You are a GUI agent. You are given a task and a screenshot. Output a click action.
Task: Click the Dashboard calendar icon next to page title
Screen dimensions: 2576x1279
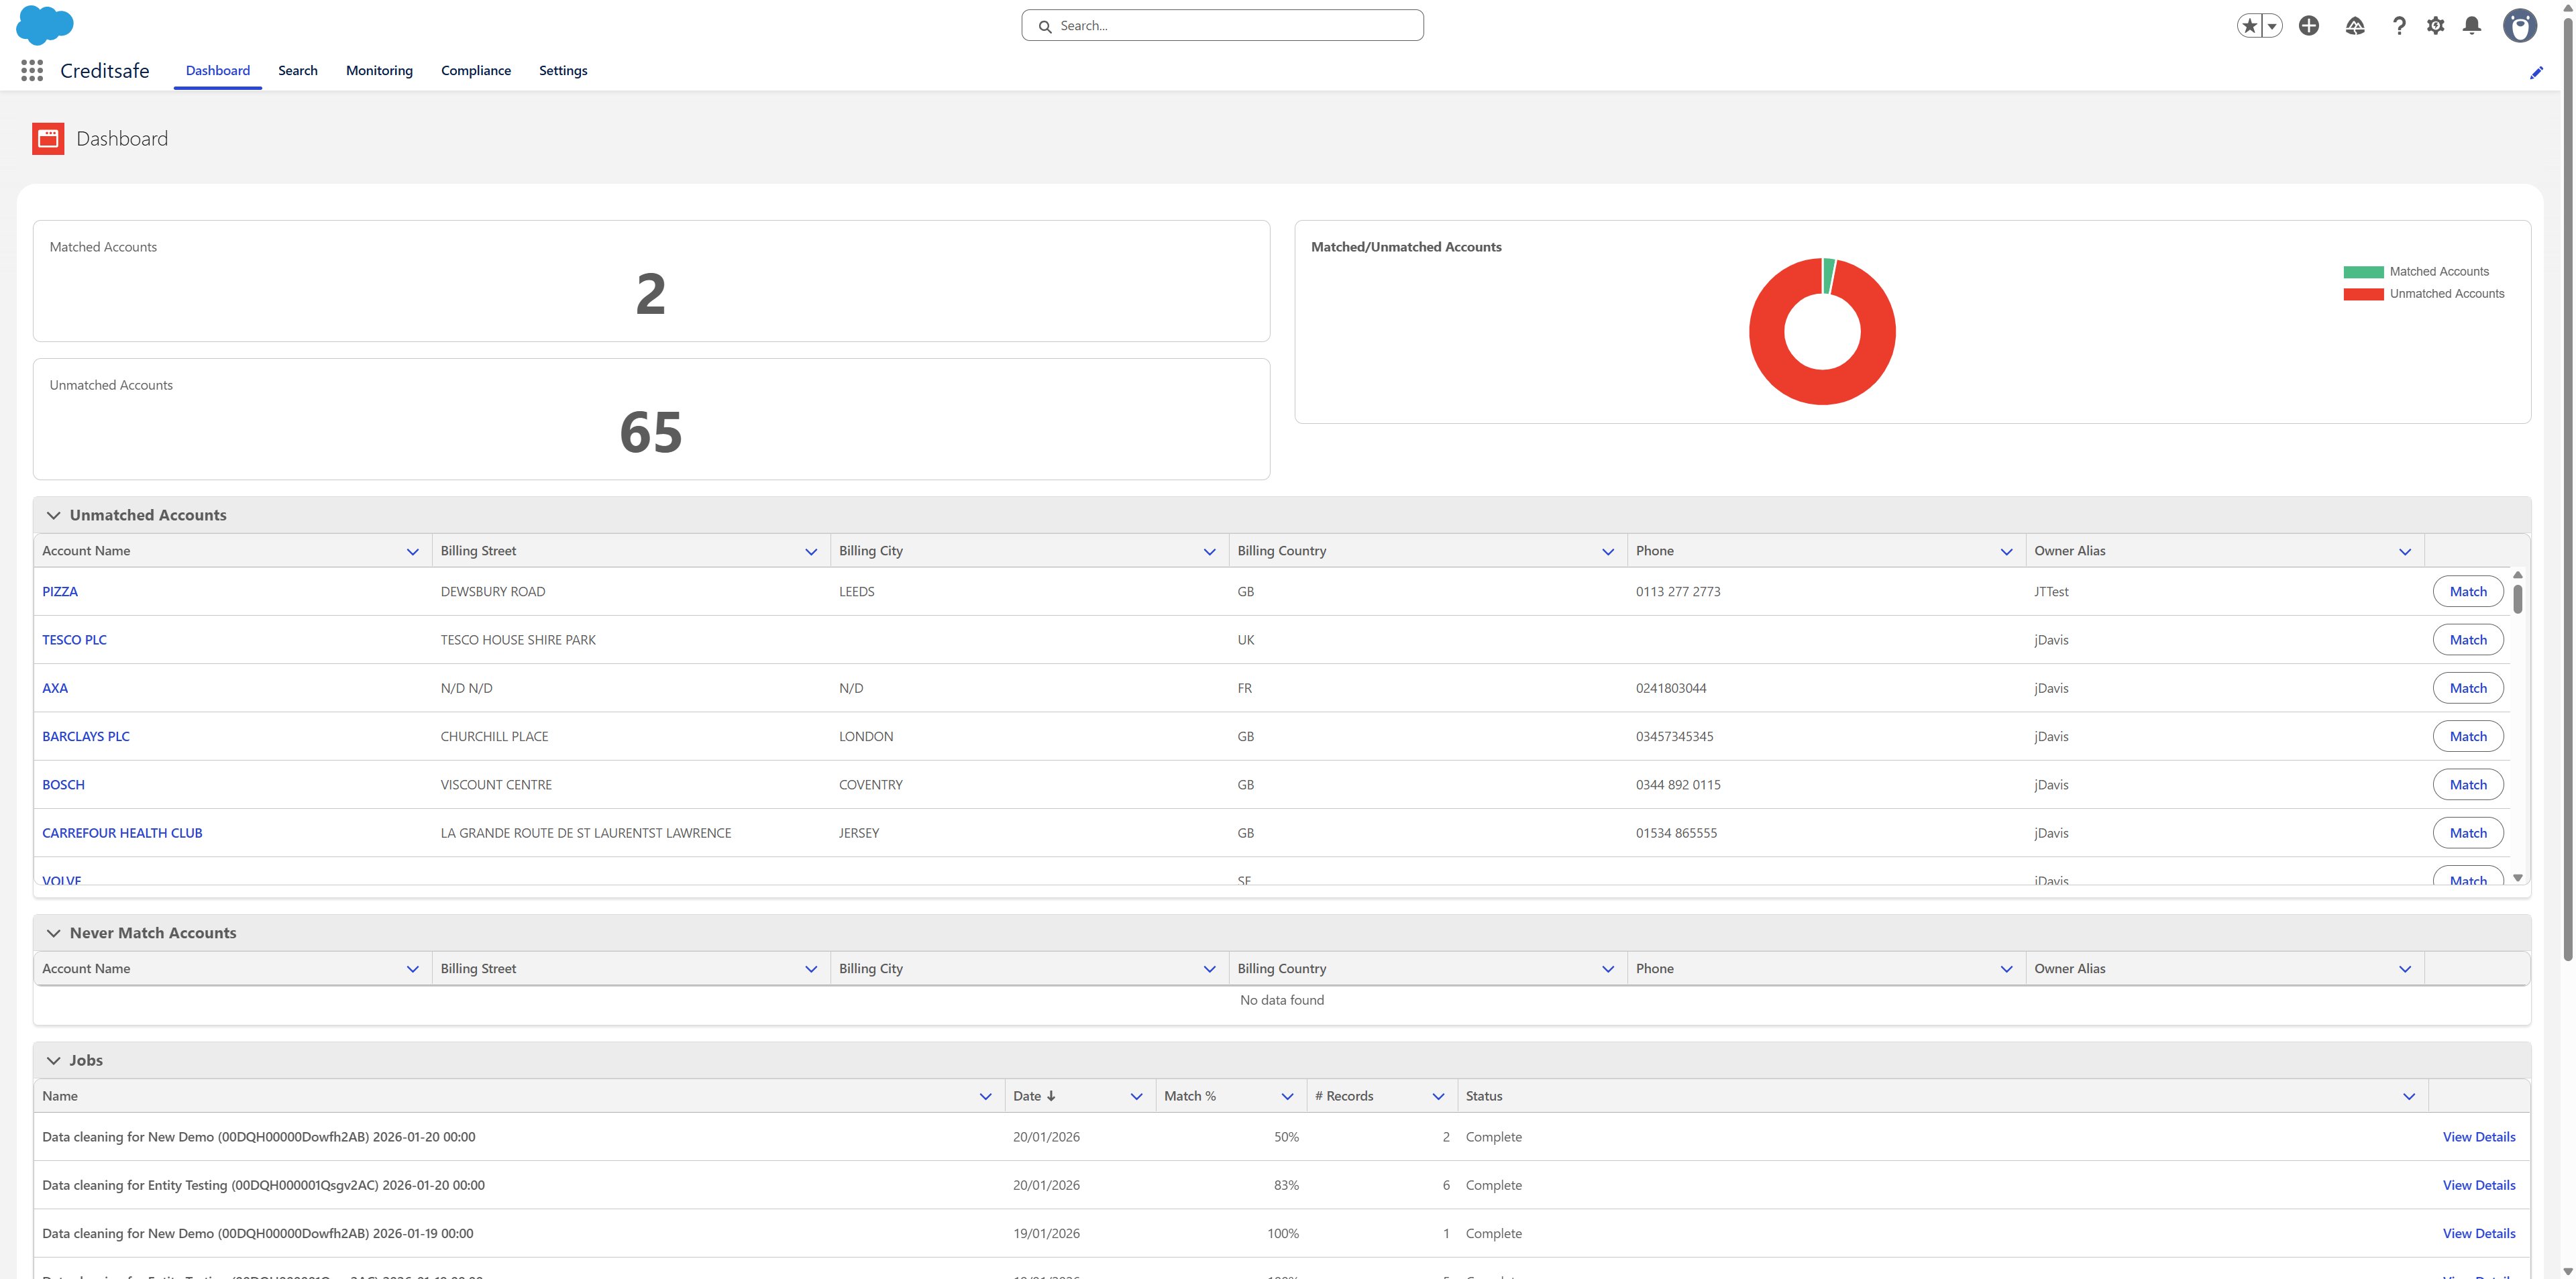pos(47,138)
